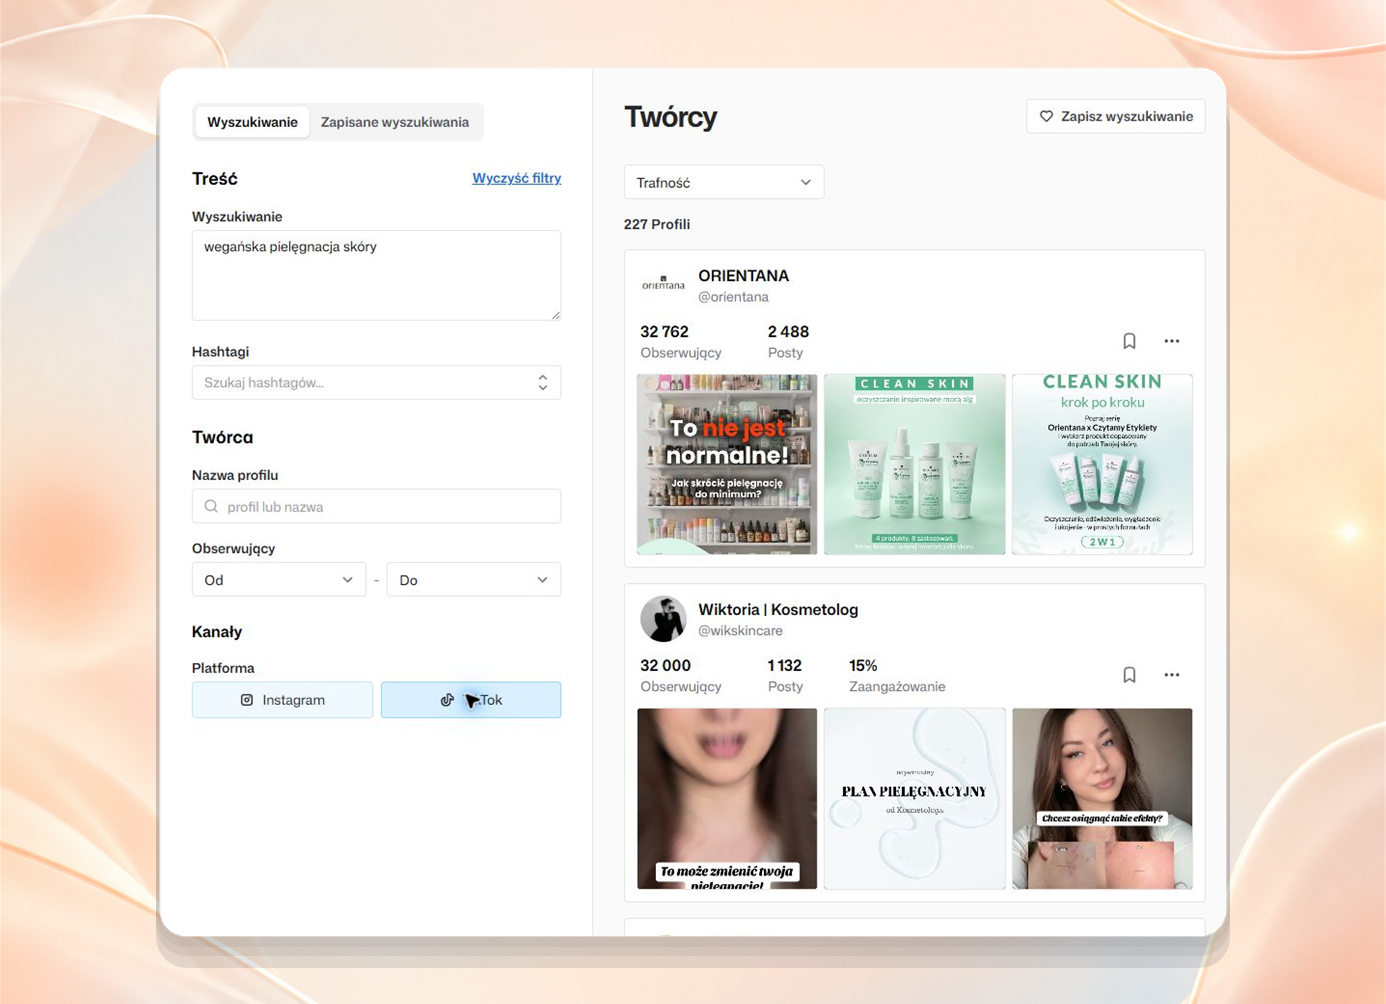Open the Wiktoria | Kosmetolog profile name
This screenshot has width=1386, height=1004.
coord(778,609)
